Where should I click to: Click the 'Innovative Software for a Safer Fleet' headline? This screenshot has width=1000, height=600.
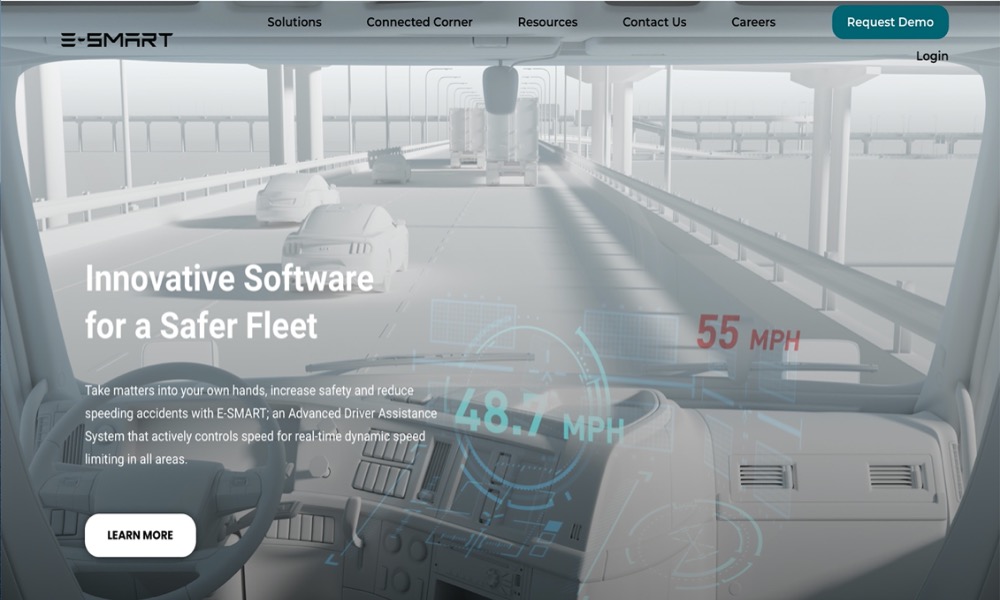pyautogui.click(x=229, y=301)
